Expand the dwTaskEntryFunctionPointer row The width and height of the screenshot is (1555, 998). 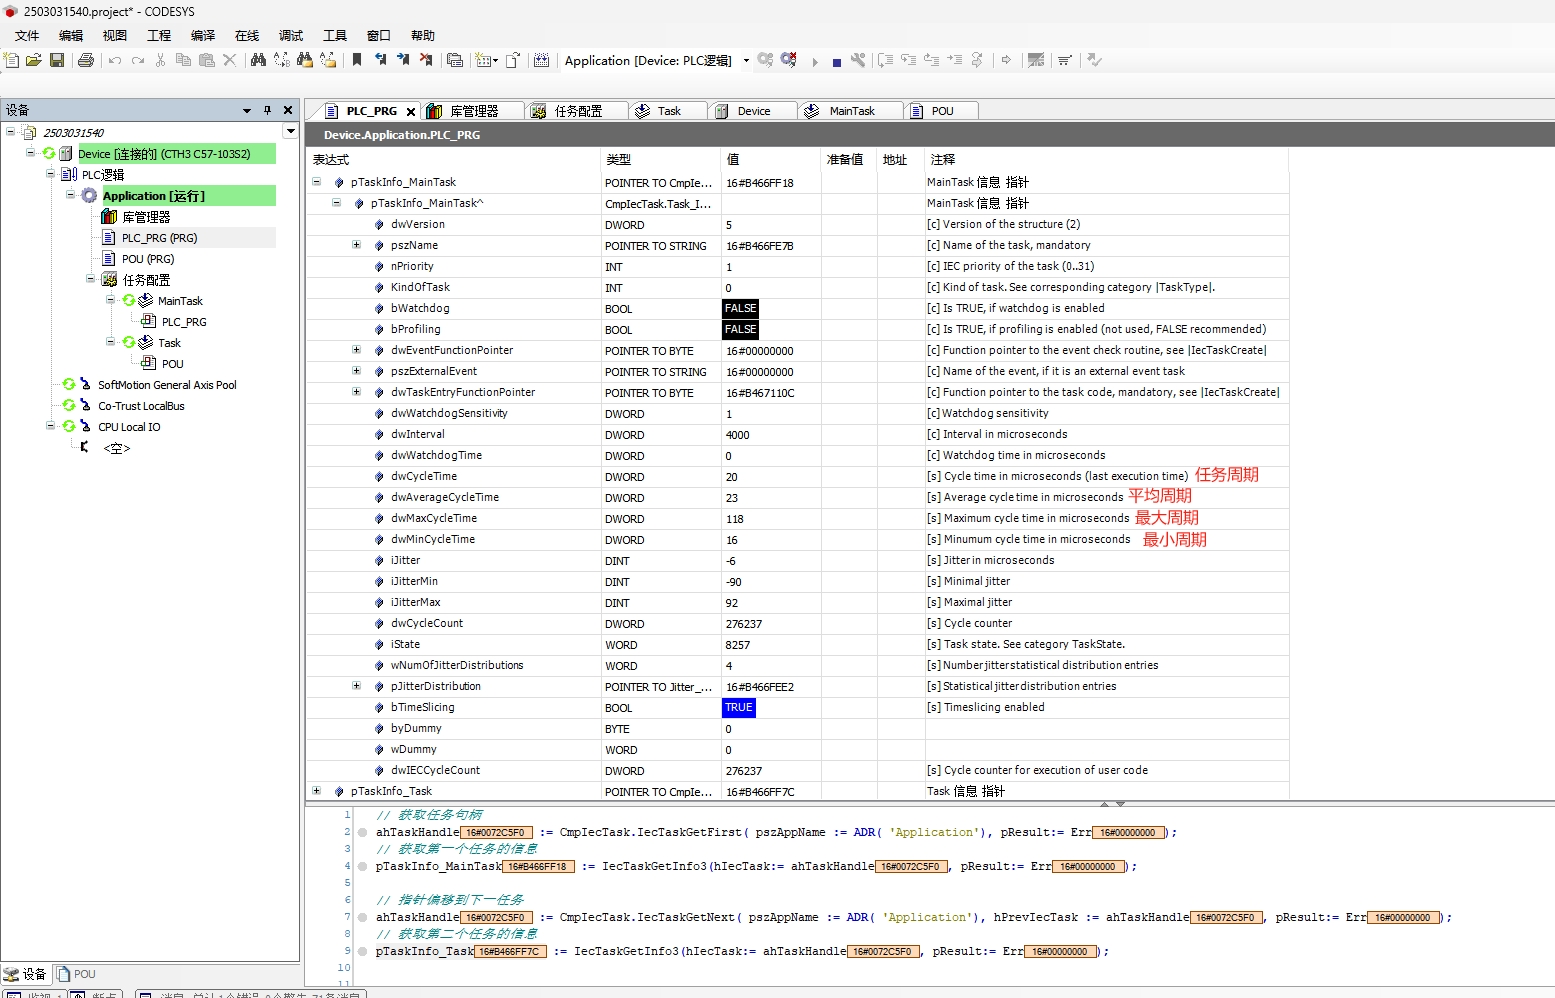click(x=356, y=392)
